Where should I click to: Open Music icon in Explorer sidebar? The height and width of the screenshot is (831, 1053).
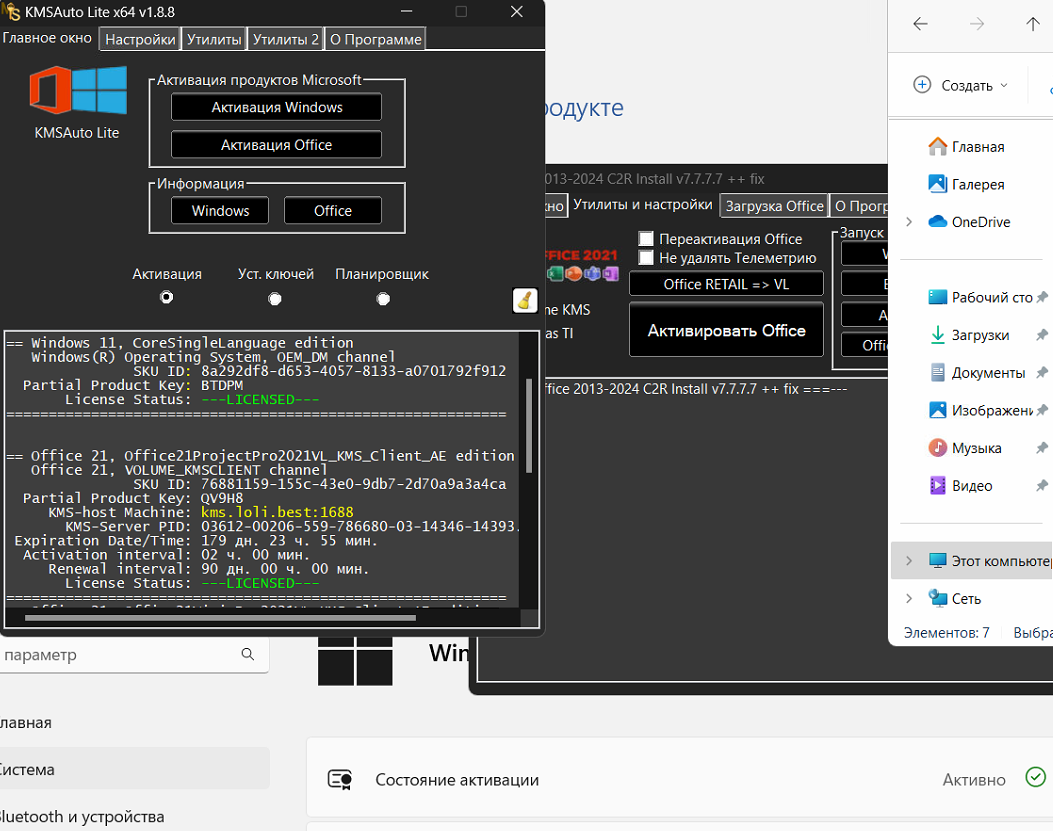click(937, 447)
